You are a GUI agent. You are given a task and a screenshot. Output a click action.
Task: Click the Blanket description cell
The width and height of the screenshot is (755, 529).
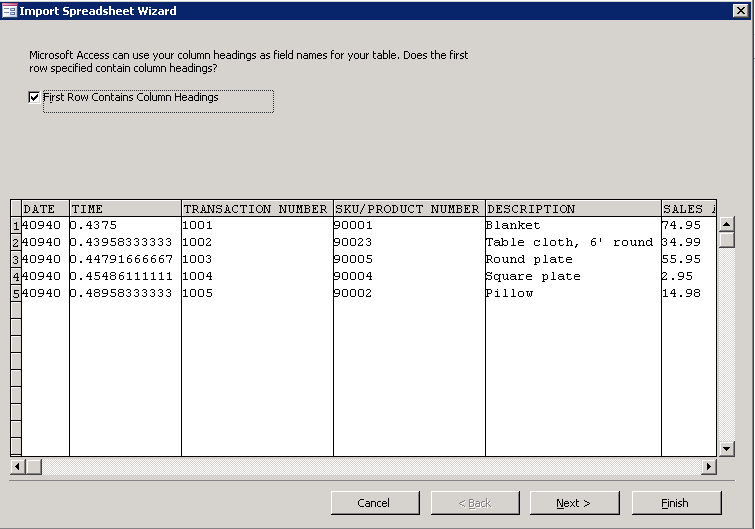click(573, 225)
